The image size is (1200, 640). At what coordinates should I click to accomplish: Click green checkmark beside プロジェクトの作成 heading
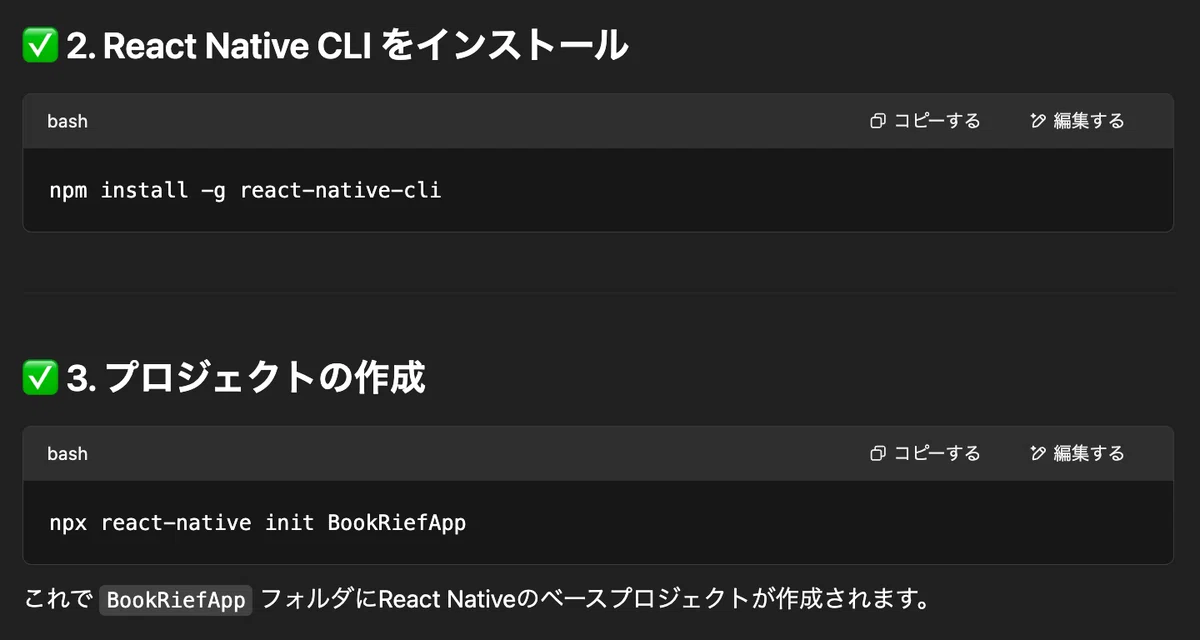(40, 378)
